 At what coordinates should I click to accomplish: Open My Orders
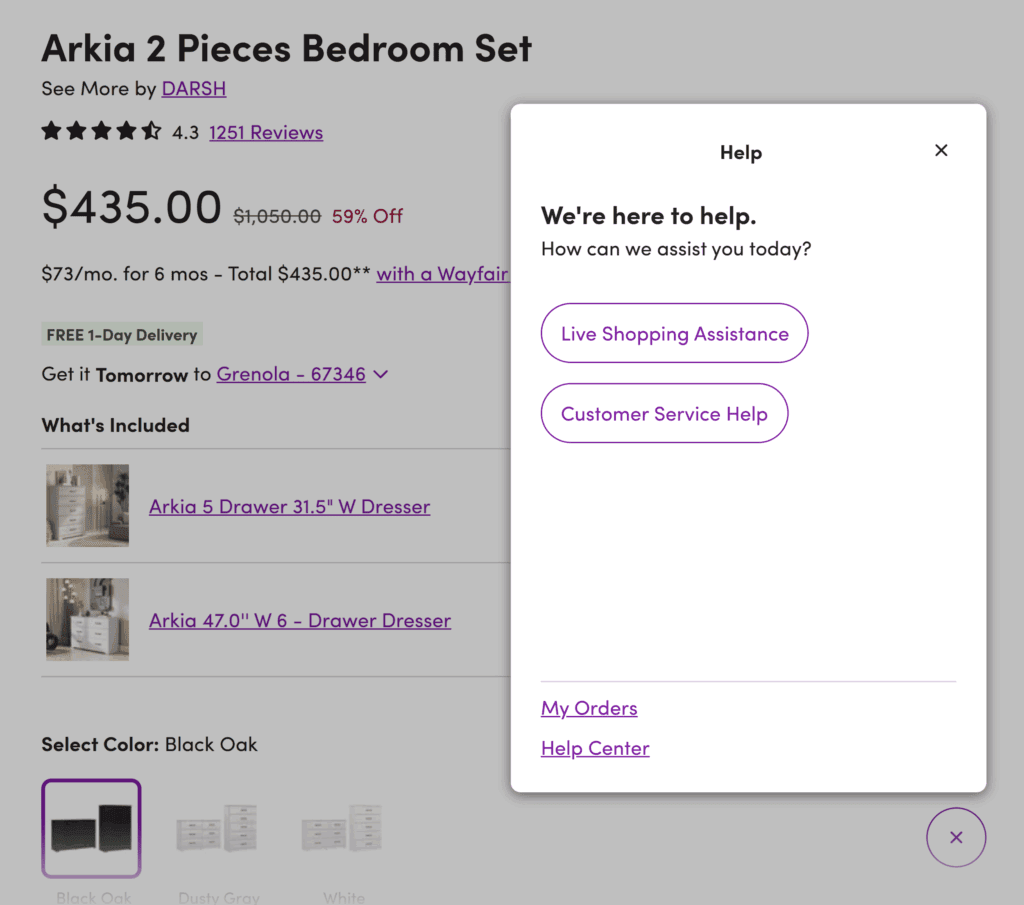coord(588,708)
